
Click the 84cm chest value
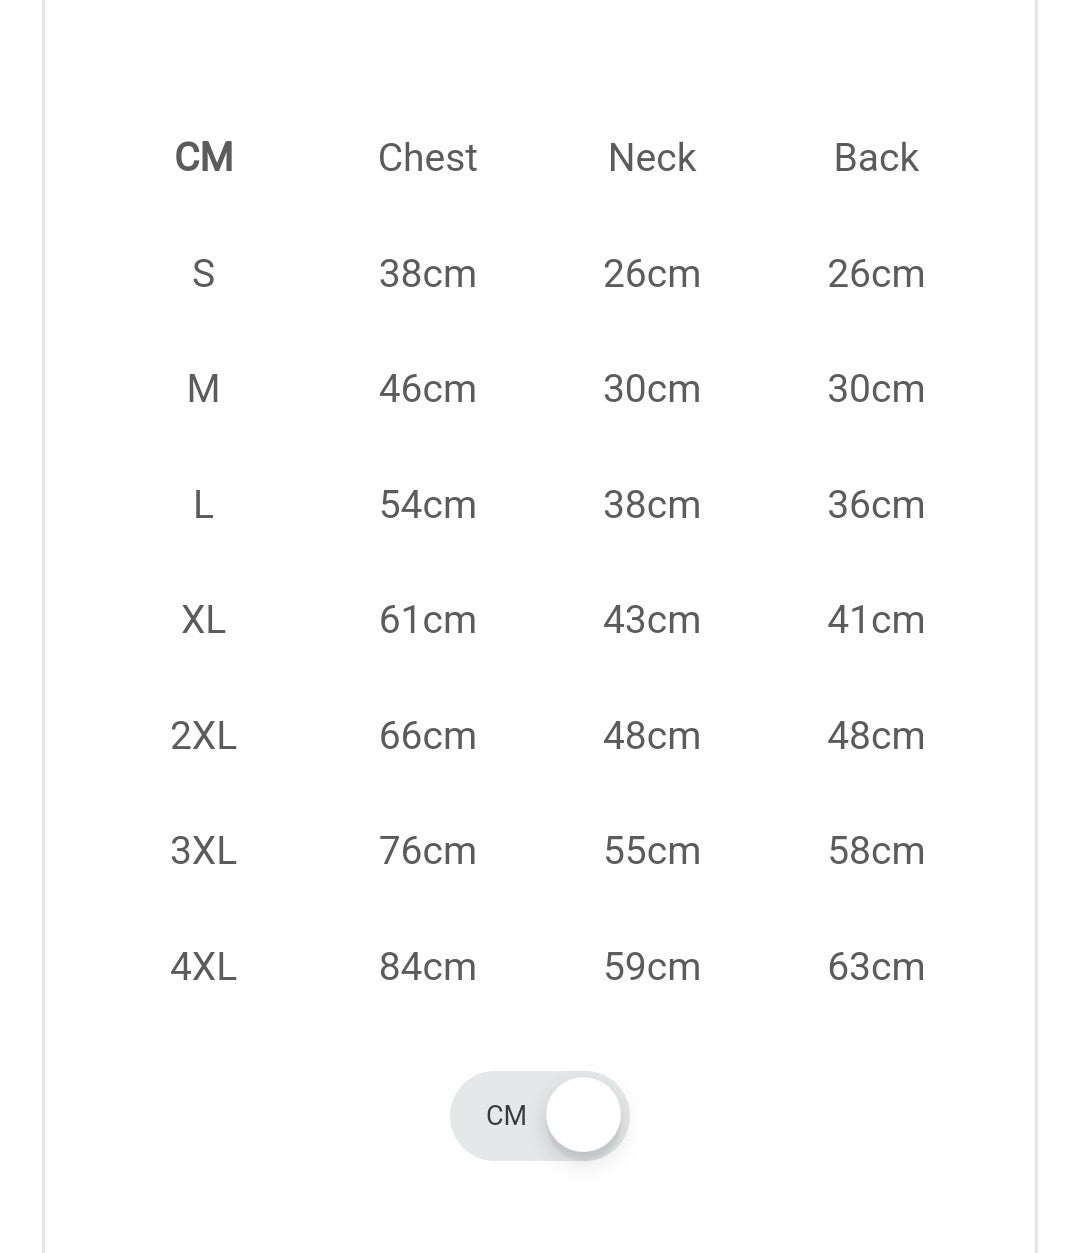coord(427,967)
